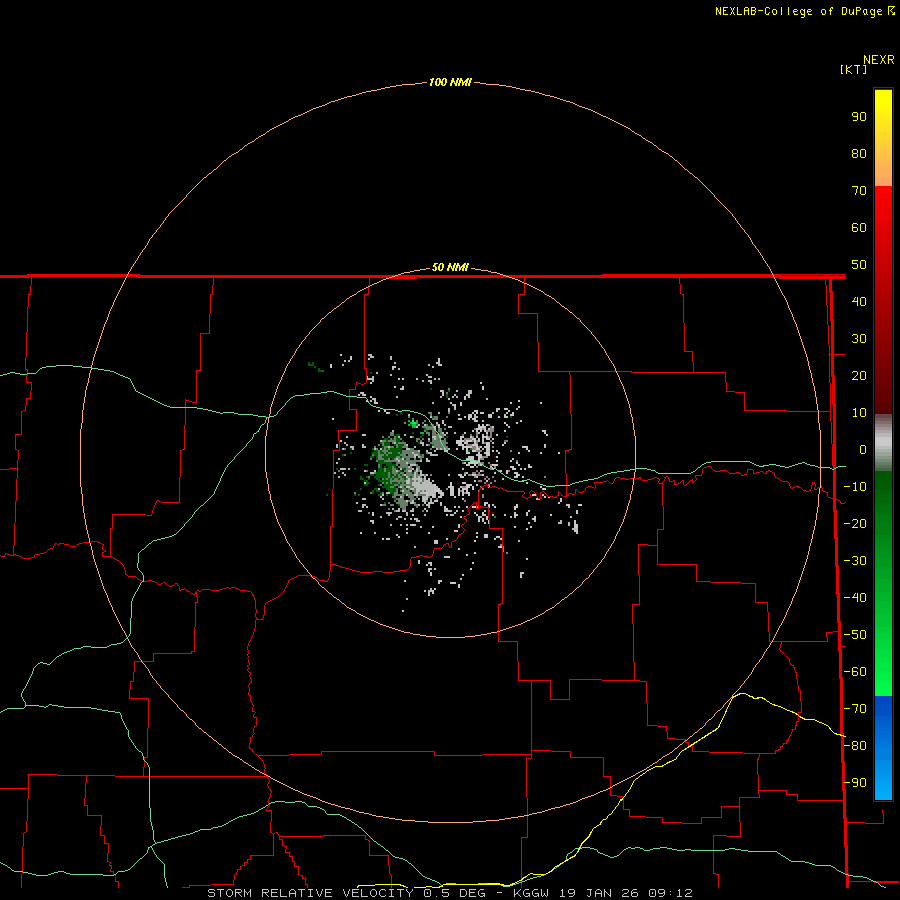900x900 pixels.
Task: Click the -70 knot scale value
Action: (855, 709)
